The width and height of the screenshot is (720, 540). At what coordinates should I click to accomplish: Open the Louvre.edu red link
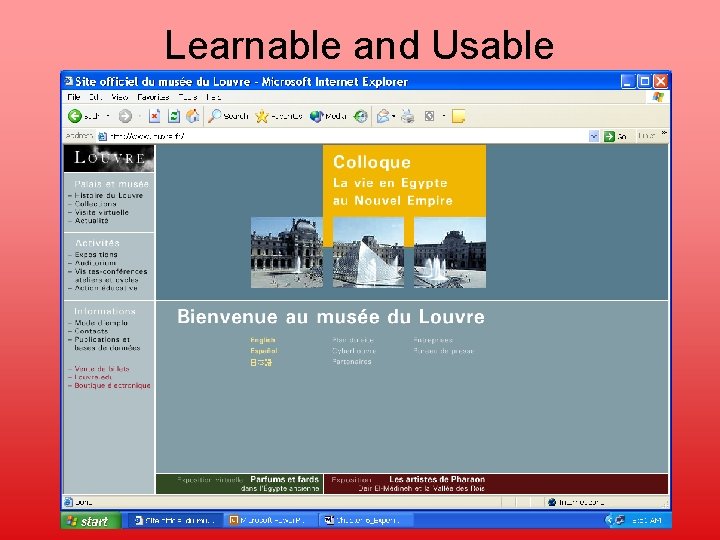93,377
